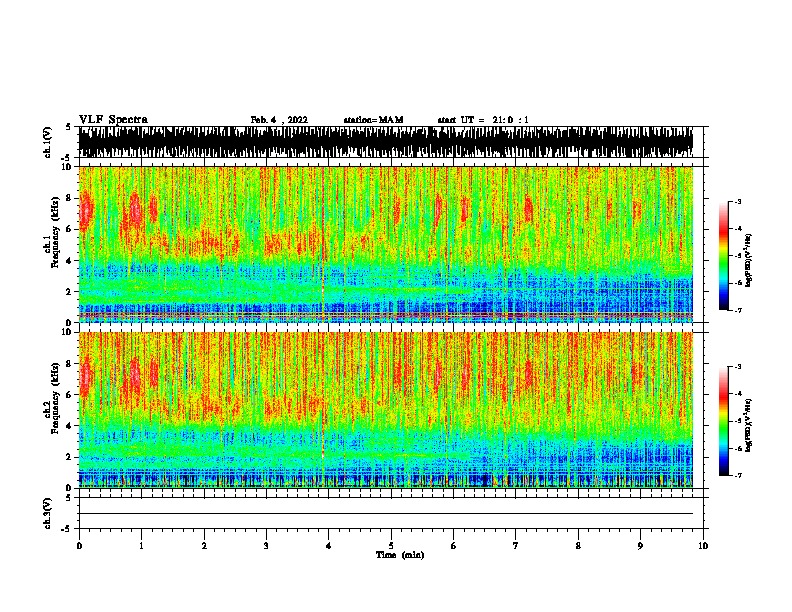Image resolution: width=792 pixels, height=612 pixels.
Task: Click inside the ch.2 frequency spectrogram
Action: tap(386, 410)
